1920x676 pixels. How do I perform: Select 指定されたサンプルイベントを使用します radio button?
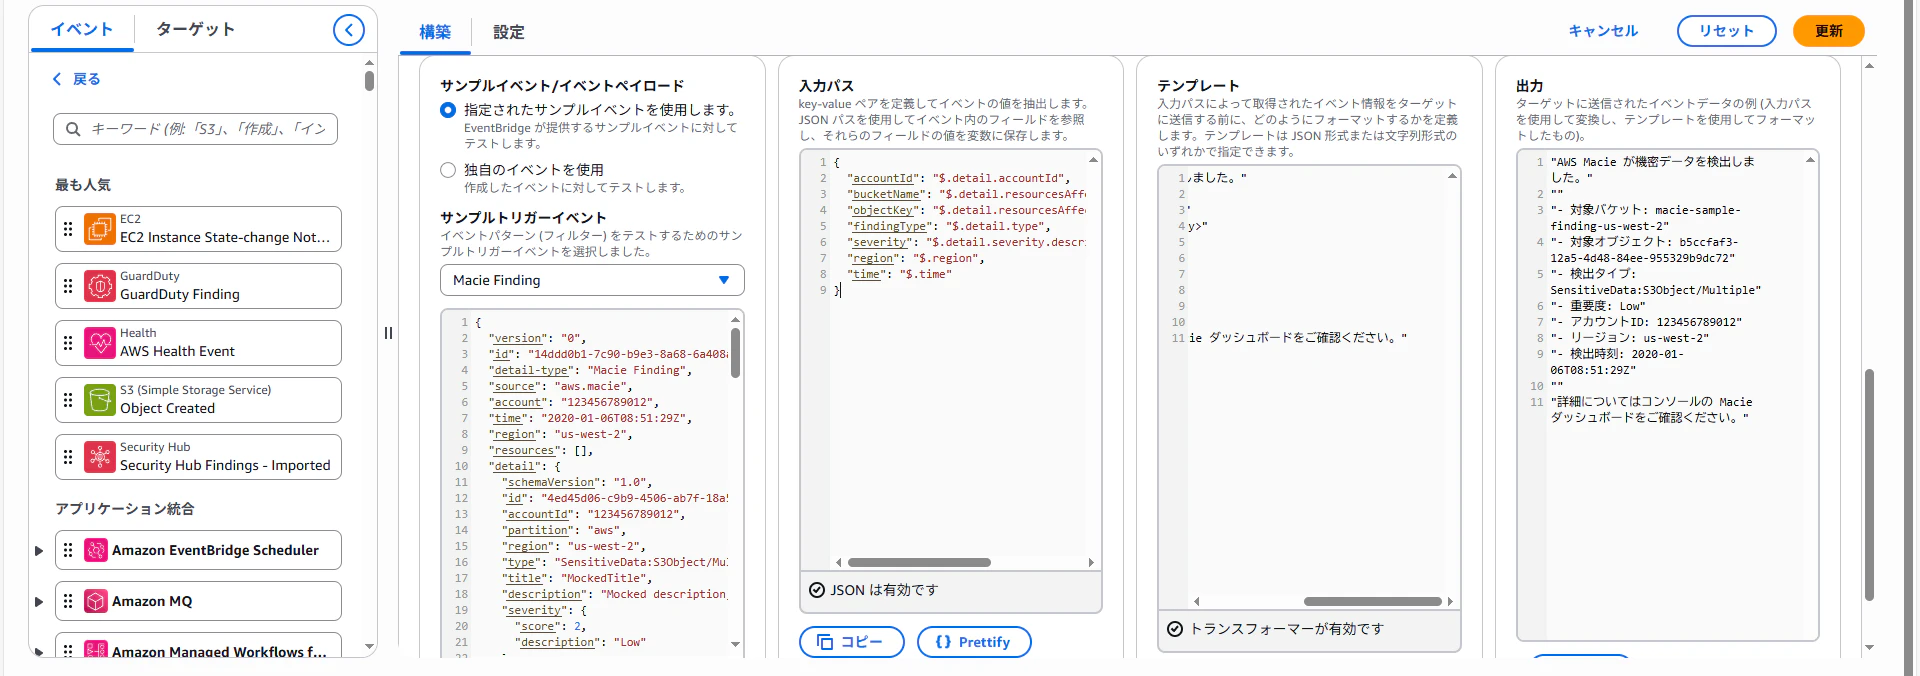tap(448, 110)
